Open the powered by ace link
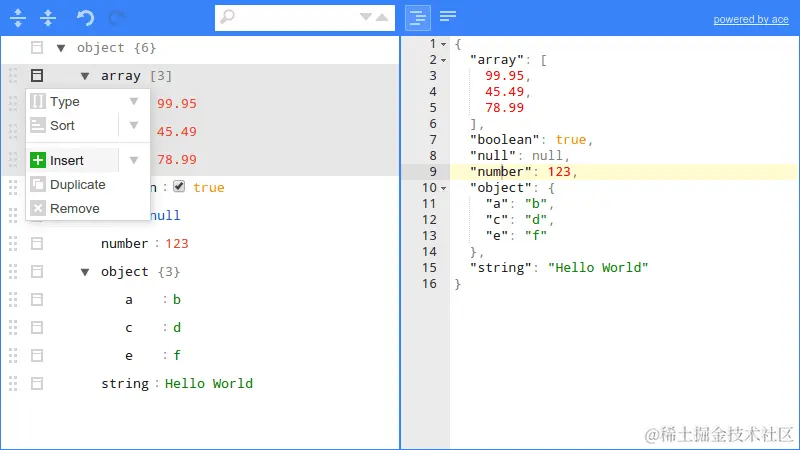The height and width of the screenshot is (450, 800). pos(751,19)
